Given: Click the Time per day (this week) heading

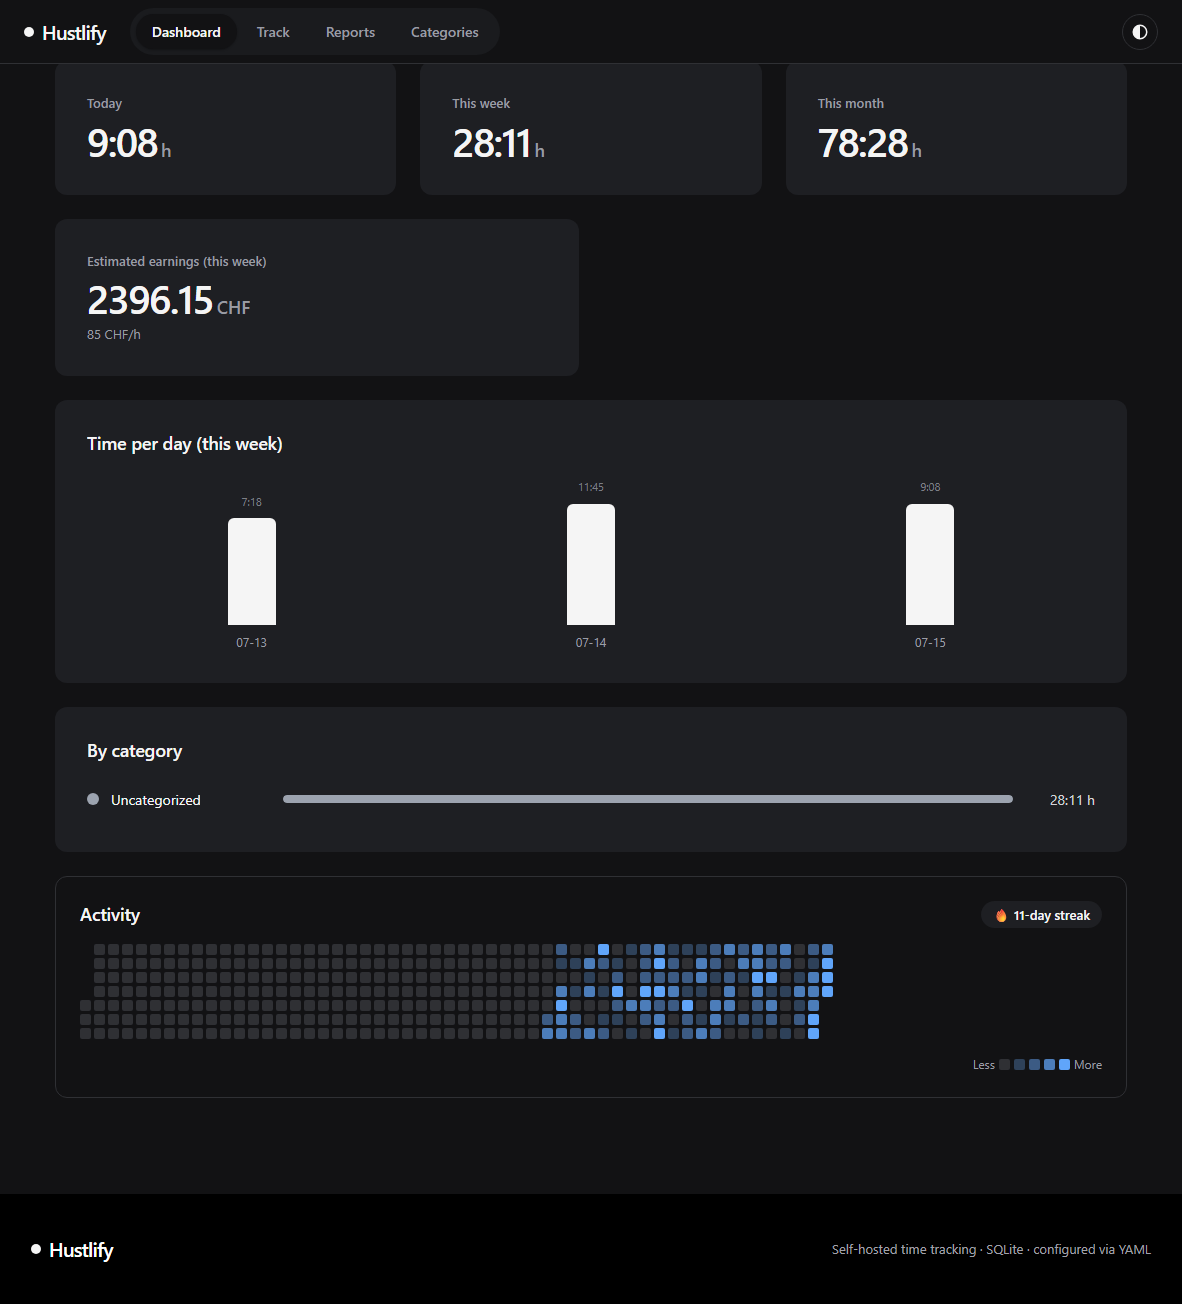Looking at the screenshot, I should tap(185, 444).
